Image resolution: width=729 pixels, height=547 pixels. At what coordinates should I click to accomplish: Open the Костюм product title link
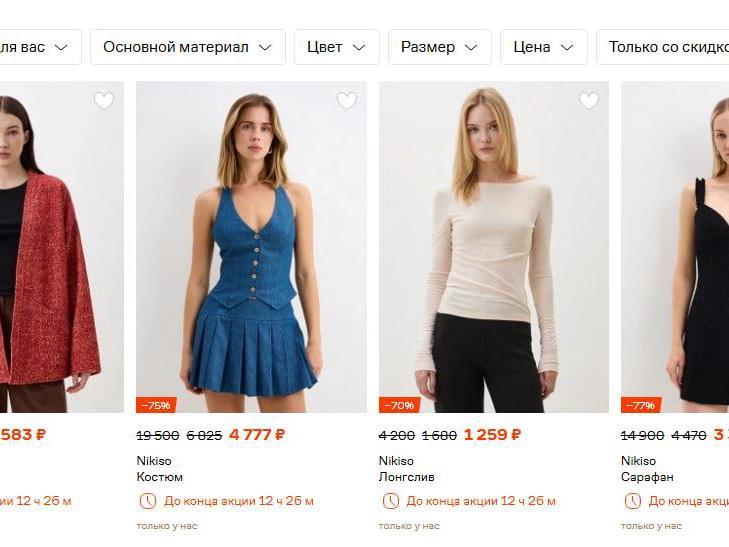pyautogui.click(x=160, y=477)
